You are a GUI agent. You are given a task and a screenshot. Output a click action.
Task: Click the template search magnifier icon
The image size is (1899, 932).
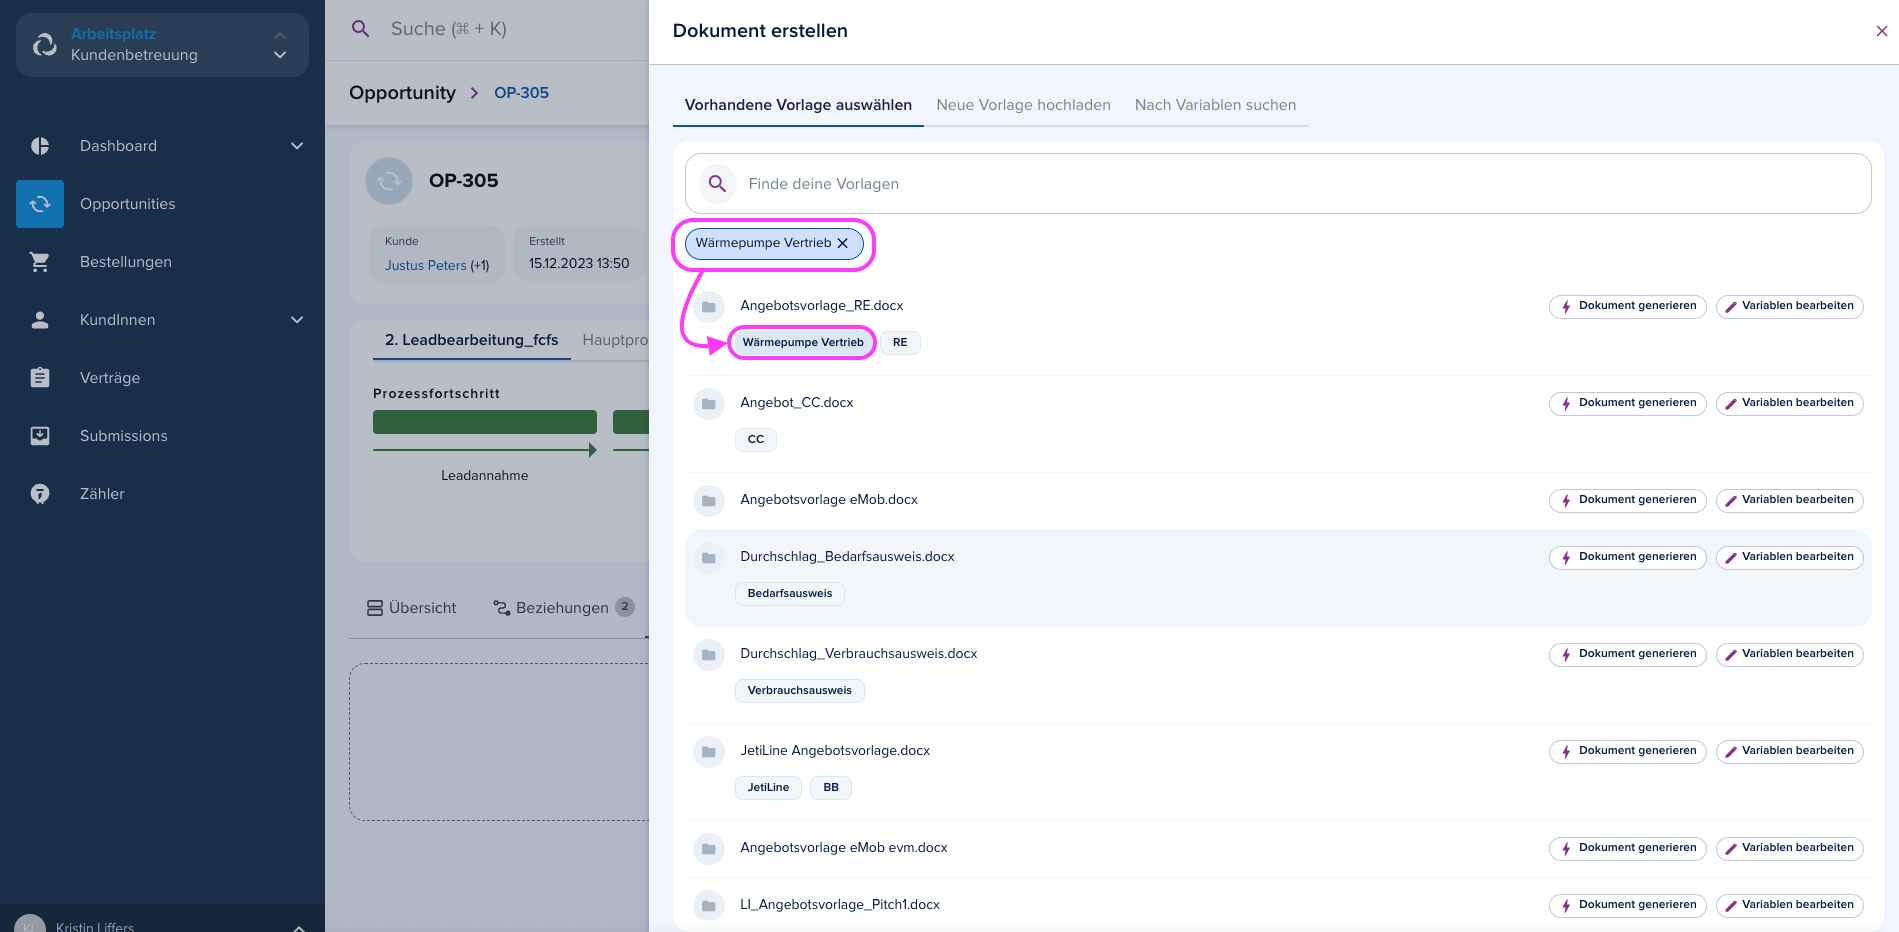(717, 184)
